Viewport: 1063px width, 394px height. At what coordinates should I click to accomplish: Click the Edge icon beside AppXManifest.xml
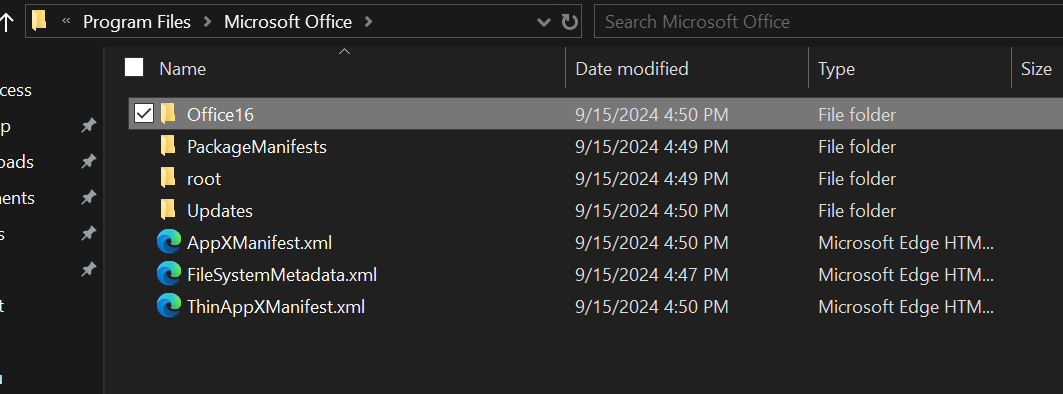(169, 242)
